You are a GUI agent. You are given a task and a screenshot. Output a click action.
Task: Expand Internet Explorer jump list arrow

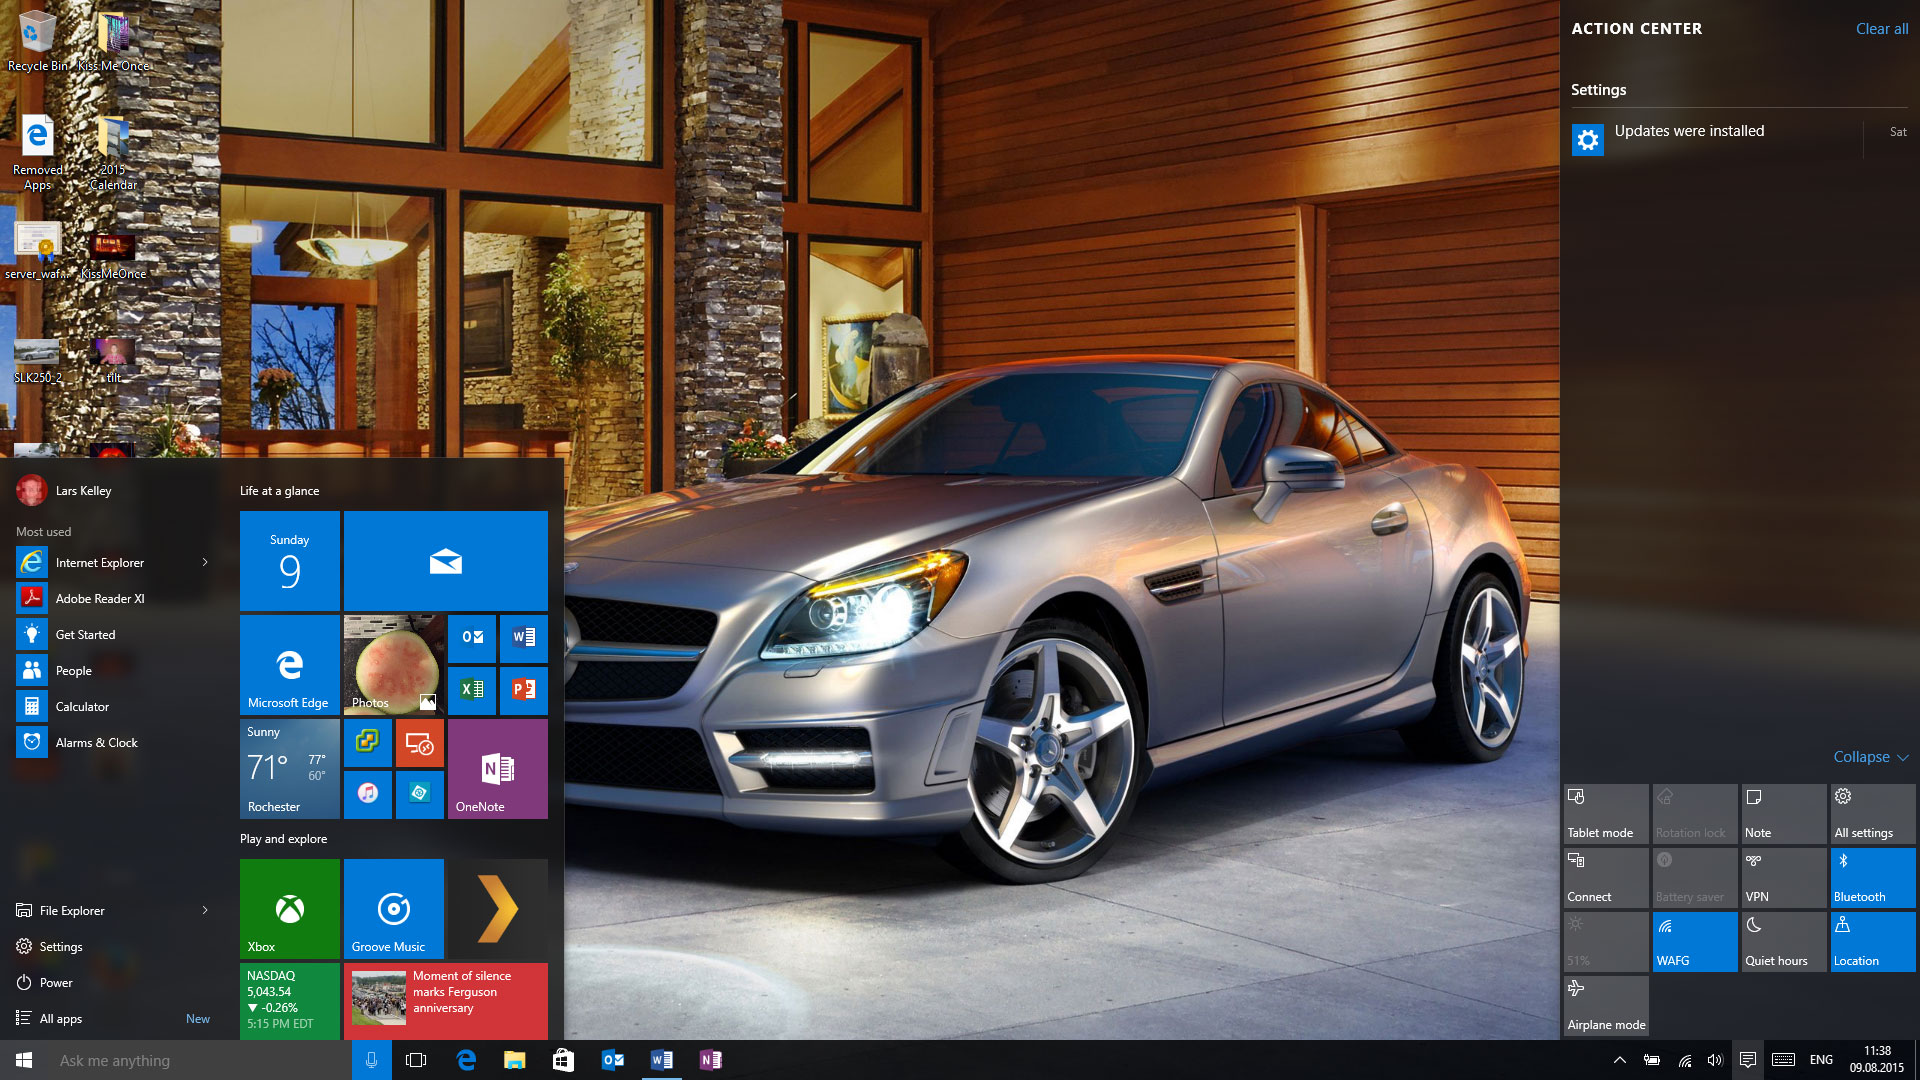point(205,562)
